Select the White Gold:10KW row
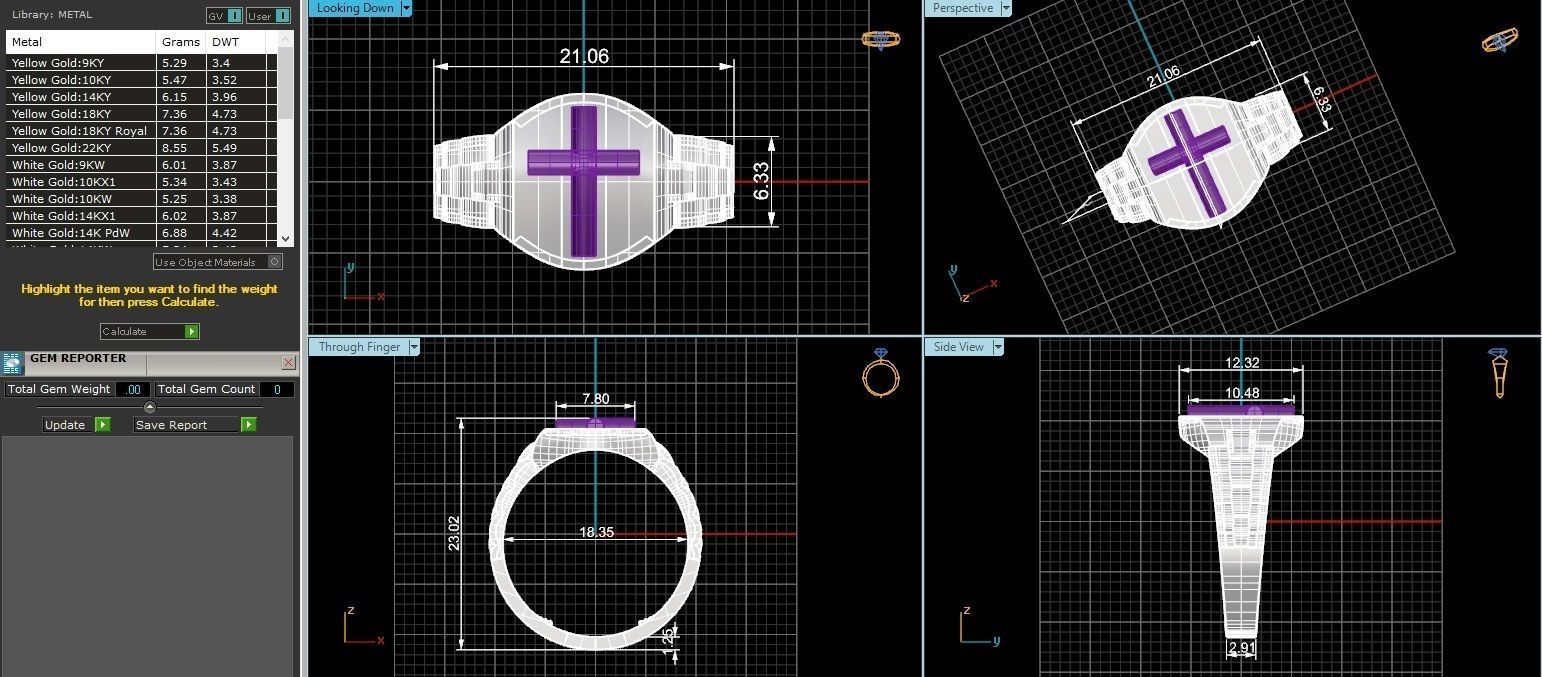Image resolution: width=1542 pixels, height=677 pixels. (142, 198)
